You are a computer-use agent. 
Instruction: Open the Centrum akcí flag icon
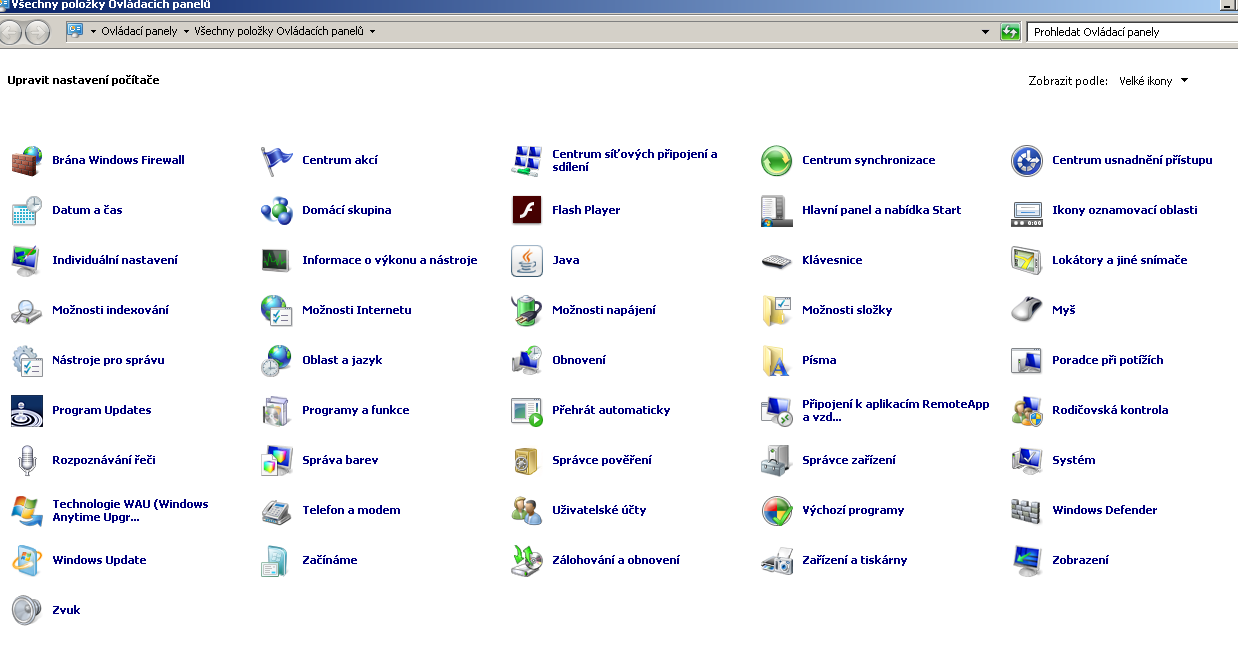277,160
